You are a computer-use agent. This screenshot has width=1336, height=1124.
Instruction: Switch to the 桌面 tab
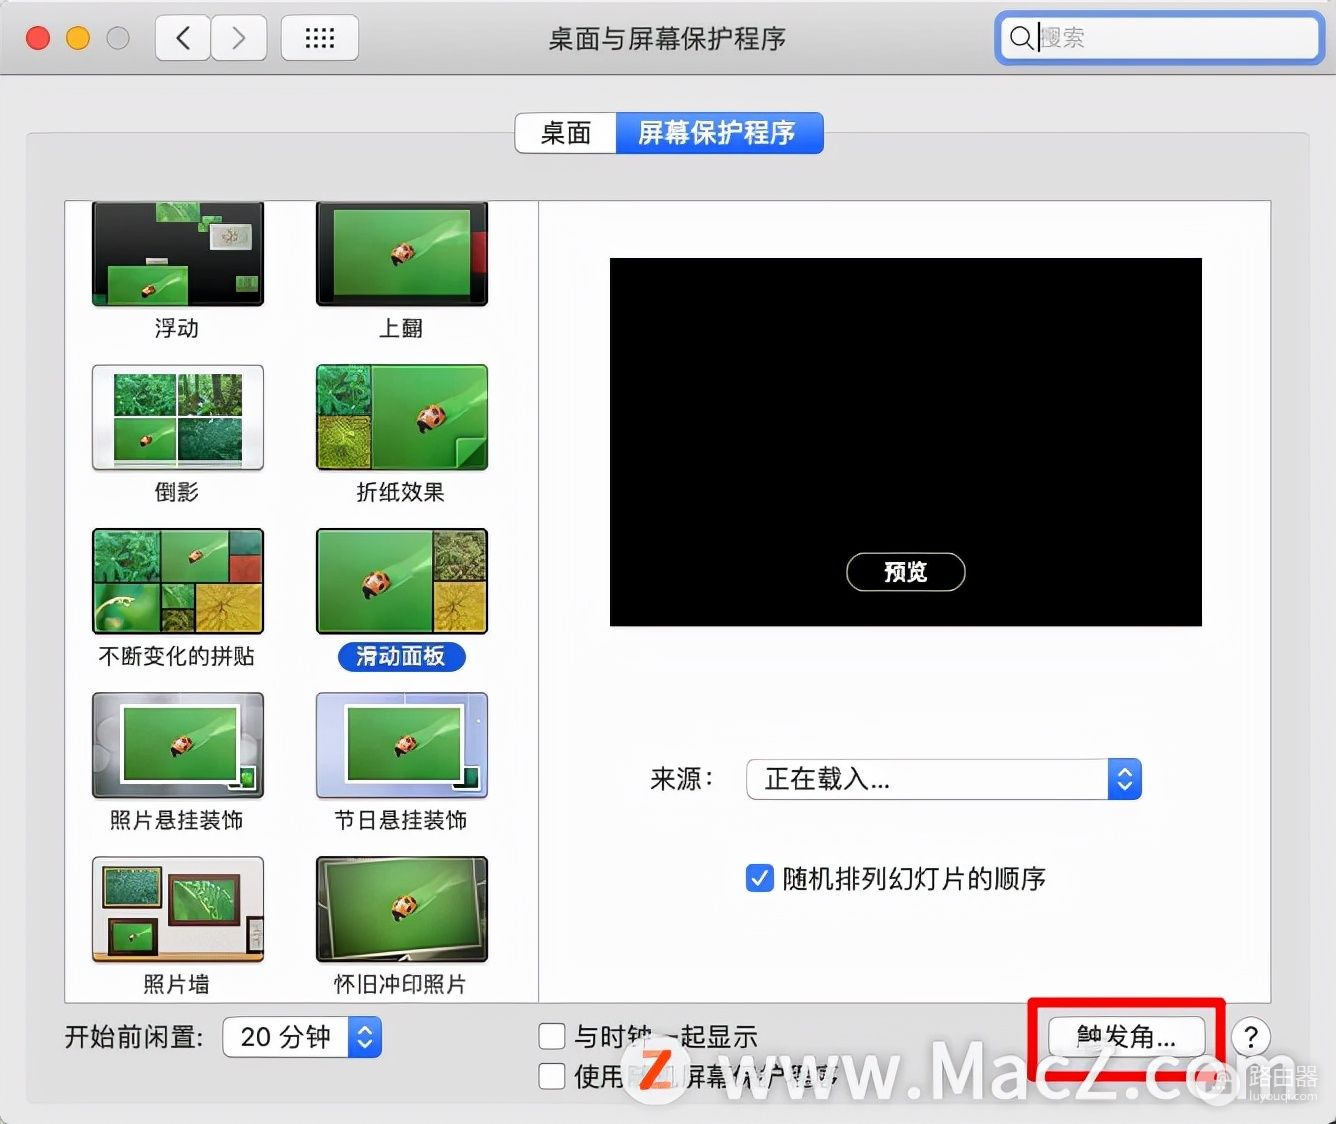(x=566, y=133)
